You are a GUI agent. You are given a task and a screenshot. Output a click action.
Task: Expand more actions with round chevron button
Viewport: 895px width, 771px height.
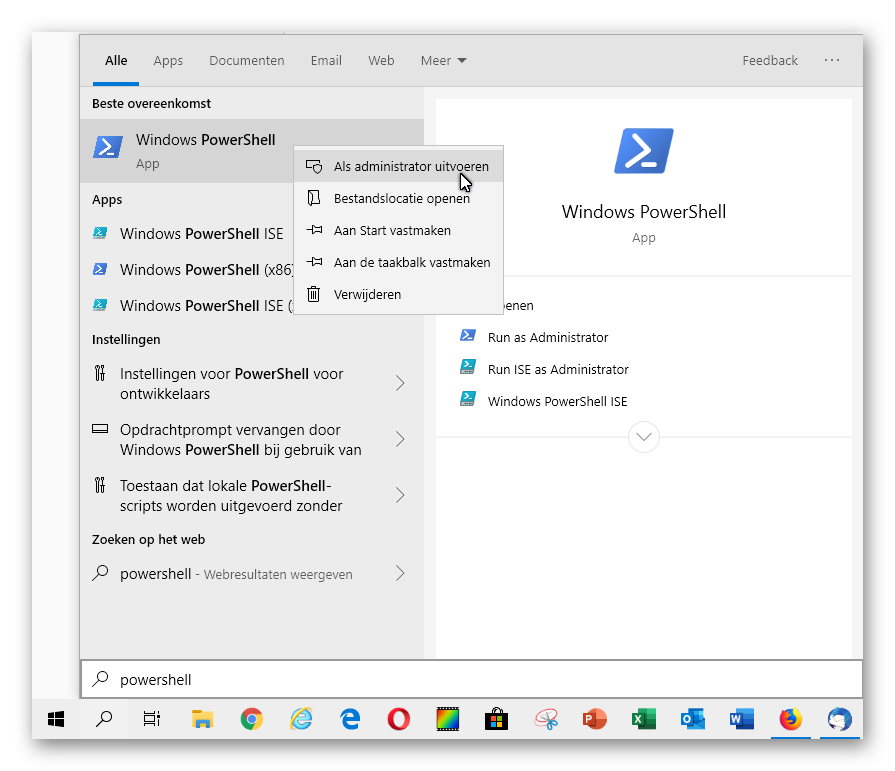(x=643, y=437)
